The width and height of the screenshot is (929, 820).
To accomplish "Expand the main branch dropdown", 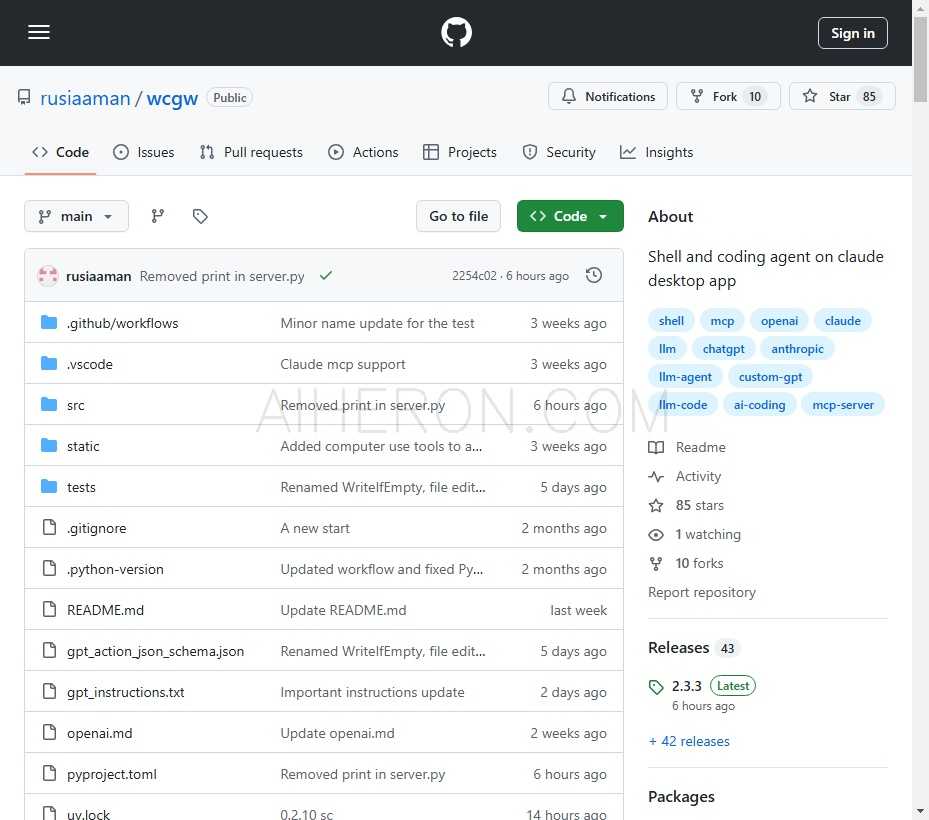I will coord(76,216).
